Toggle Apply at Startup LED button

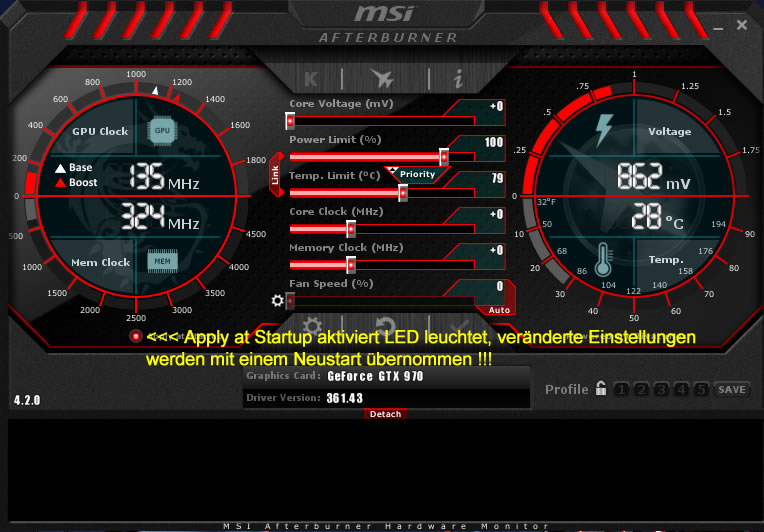[x=136, y=336]
